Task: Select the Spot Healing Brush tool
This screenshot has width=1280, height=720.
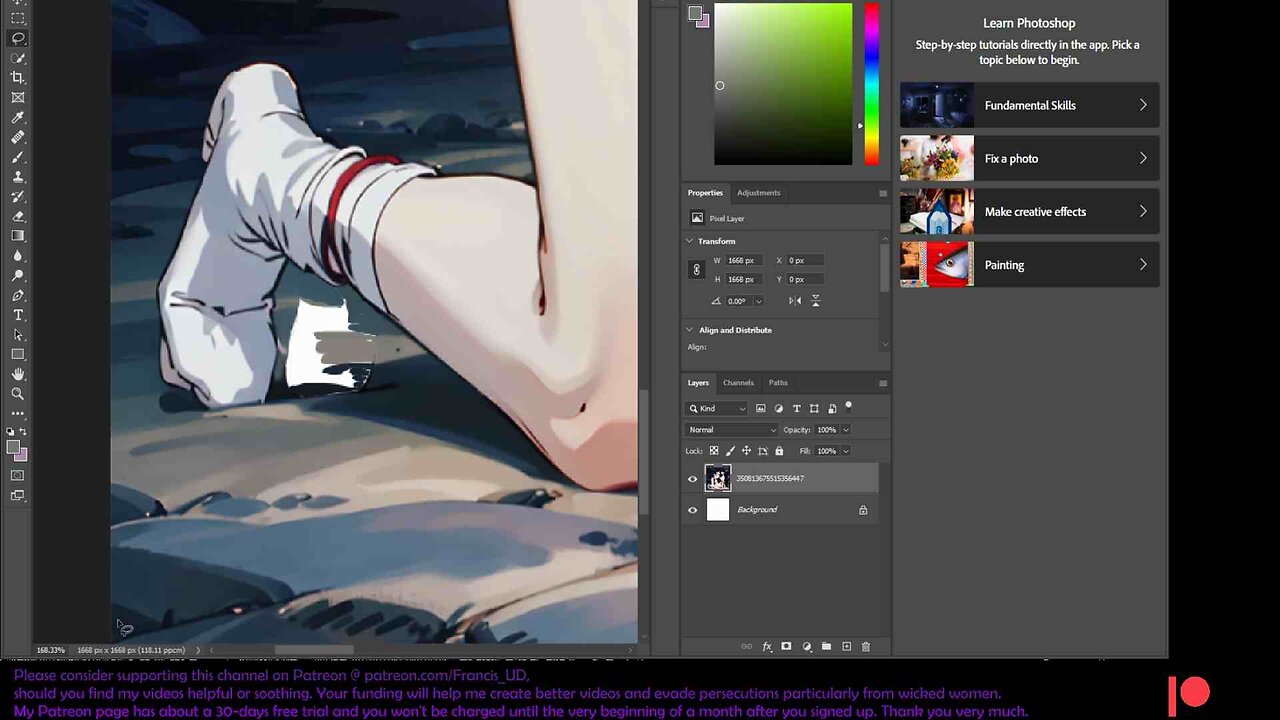Action: point(18,137)
